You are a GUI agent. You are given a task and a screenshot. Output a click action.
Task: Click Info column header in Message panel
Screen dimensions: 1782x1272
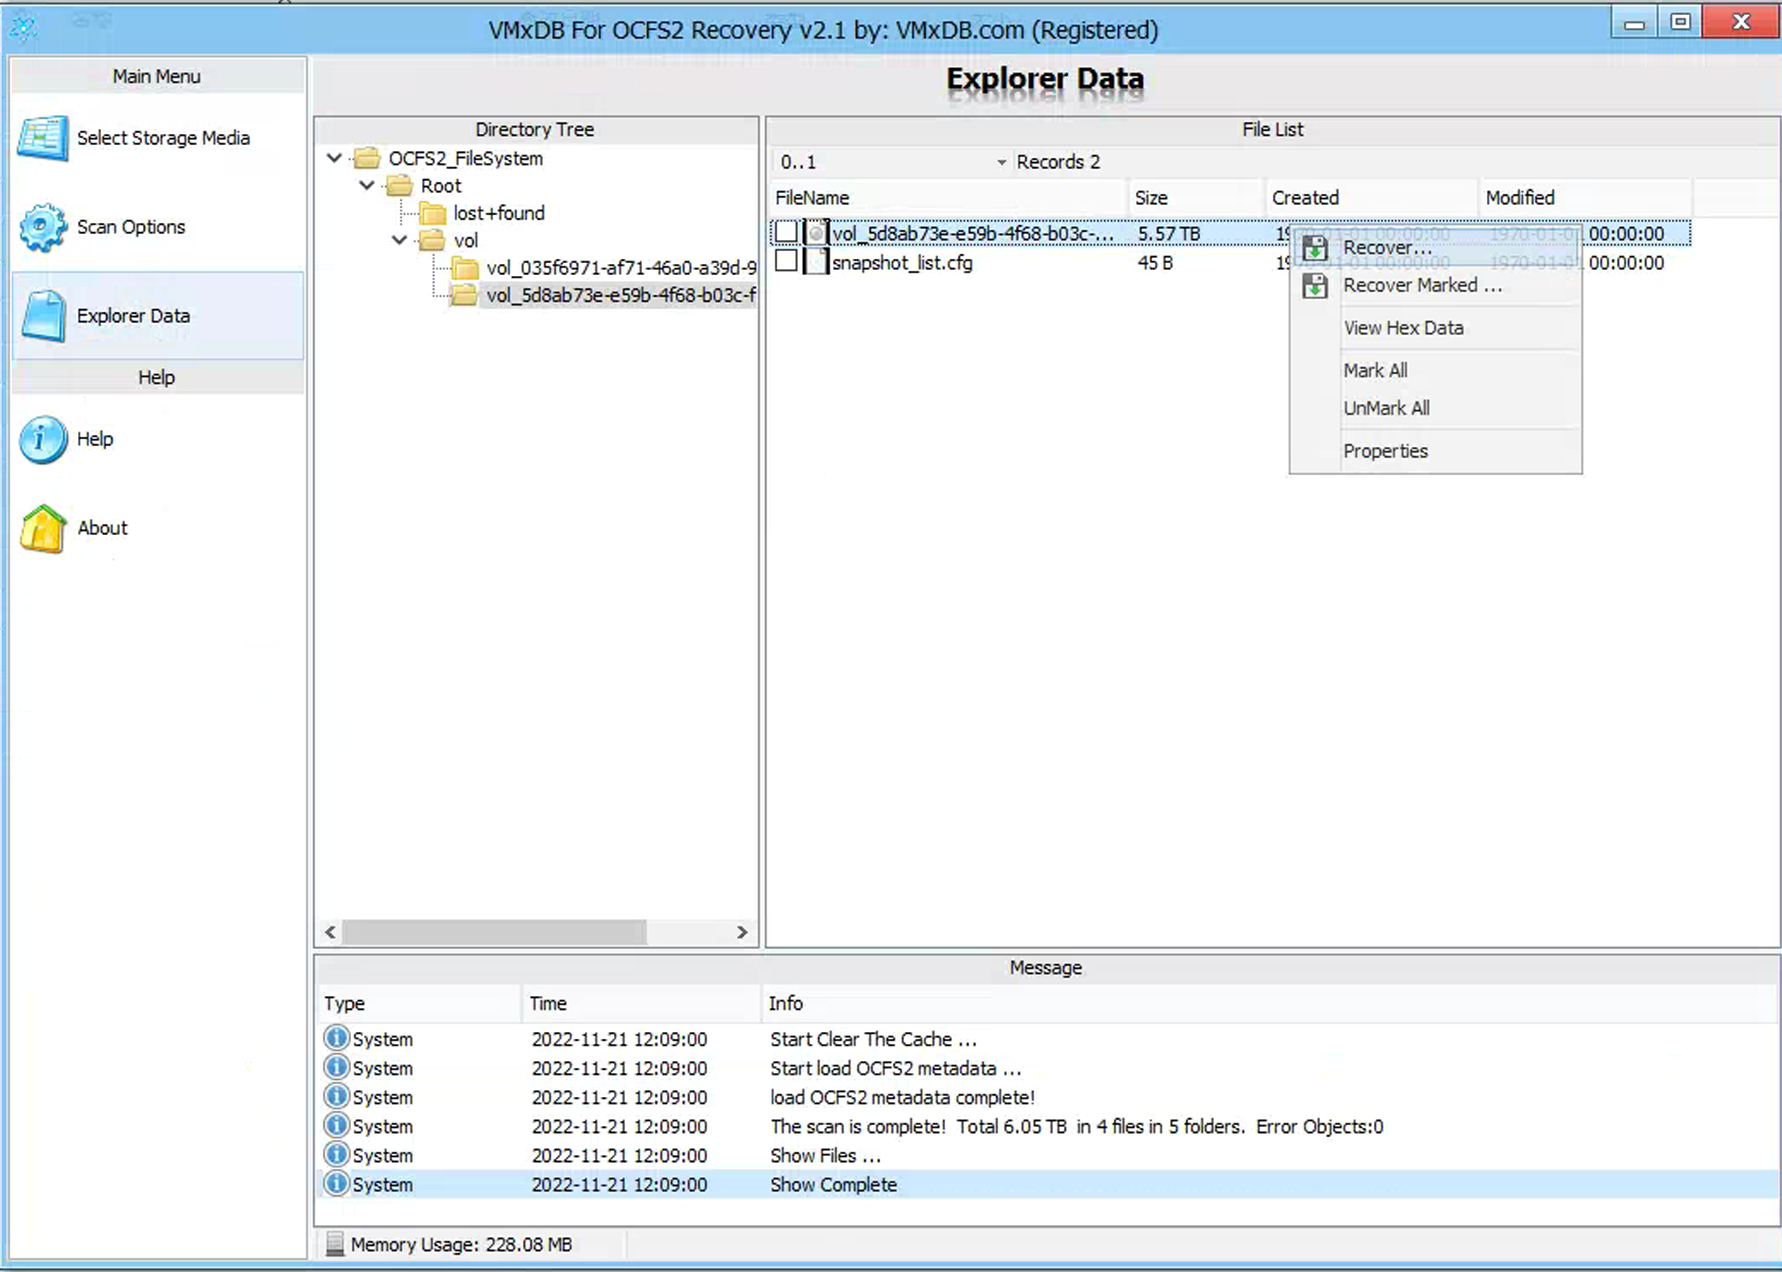(x=1270, y=1003)
